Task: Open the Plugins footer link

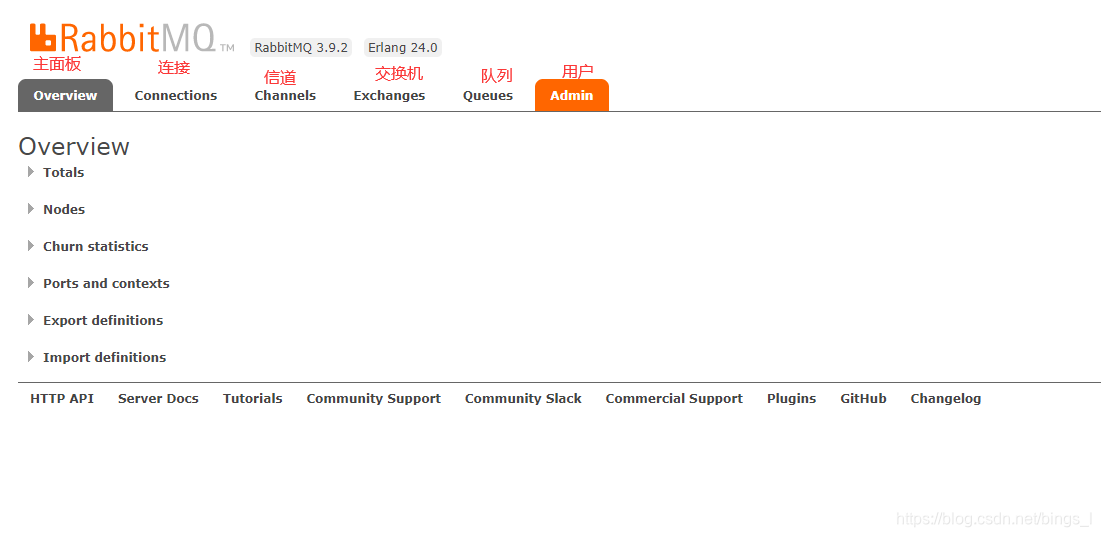Action: click(x=791, y=399)
